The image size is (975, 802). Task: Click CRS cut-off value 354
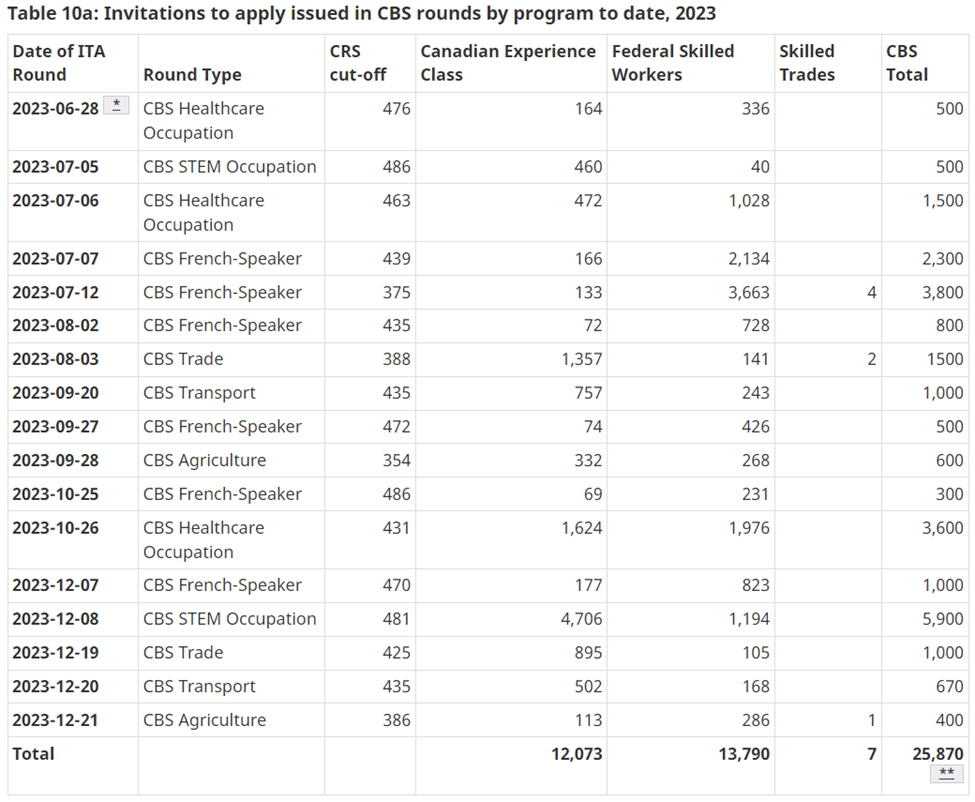[x=396, y=460]
